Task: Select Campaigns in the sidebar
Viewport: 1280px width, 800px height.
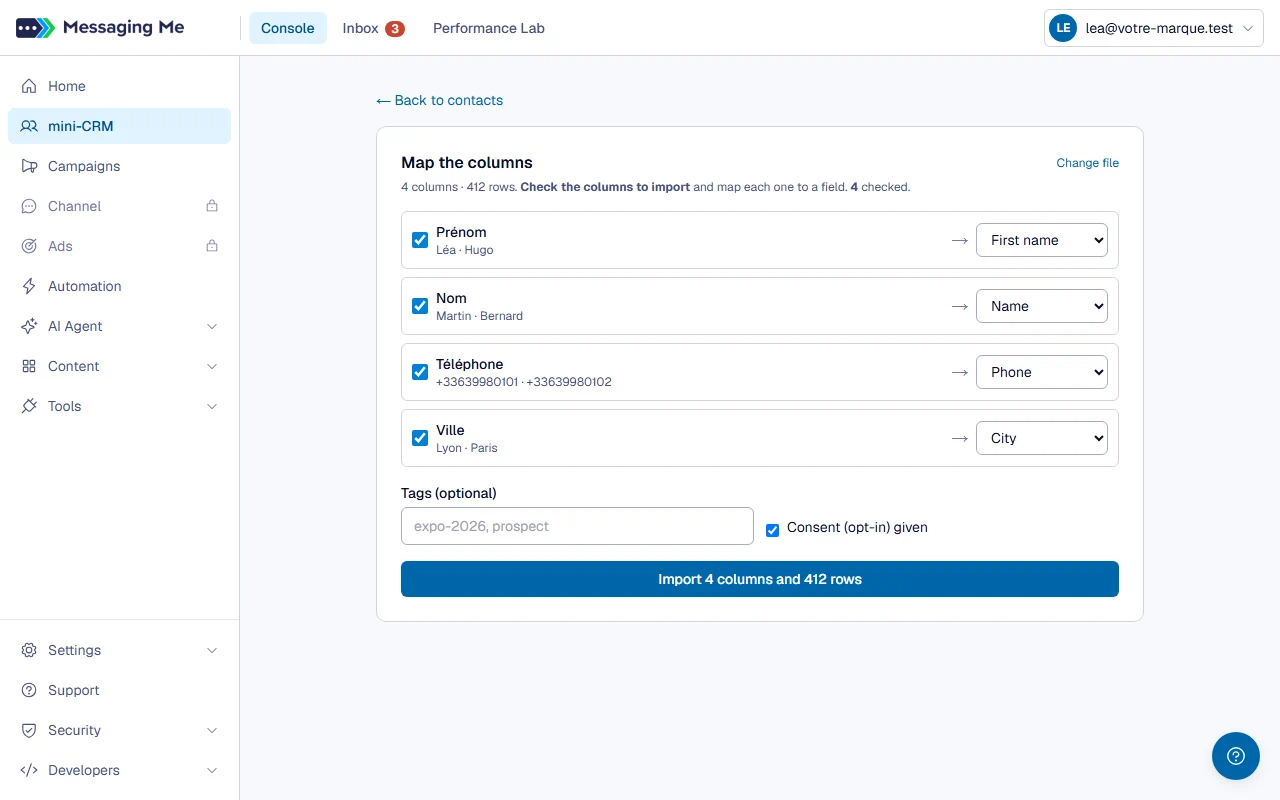Action: click(x=119, y=166)
